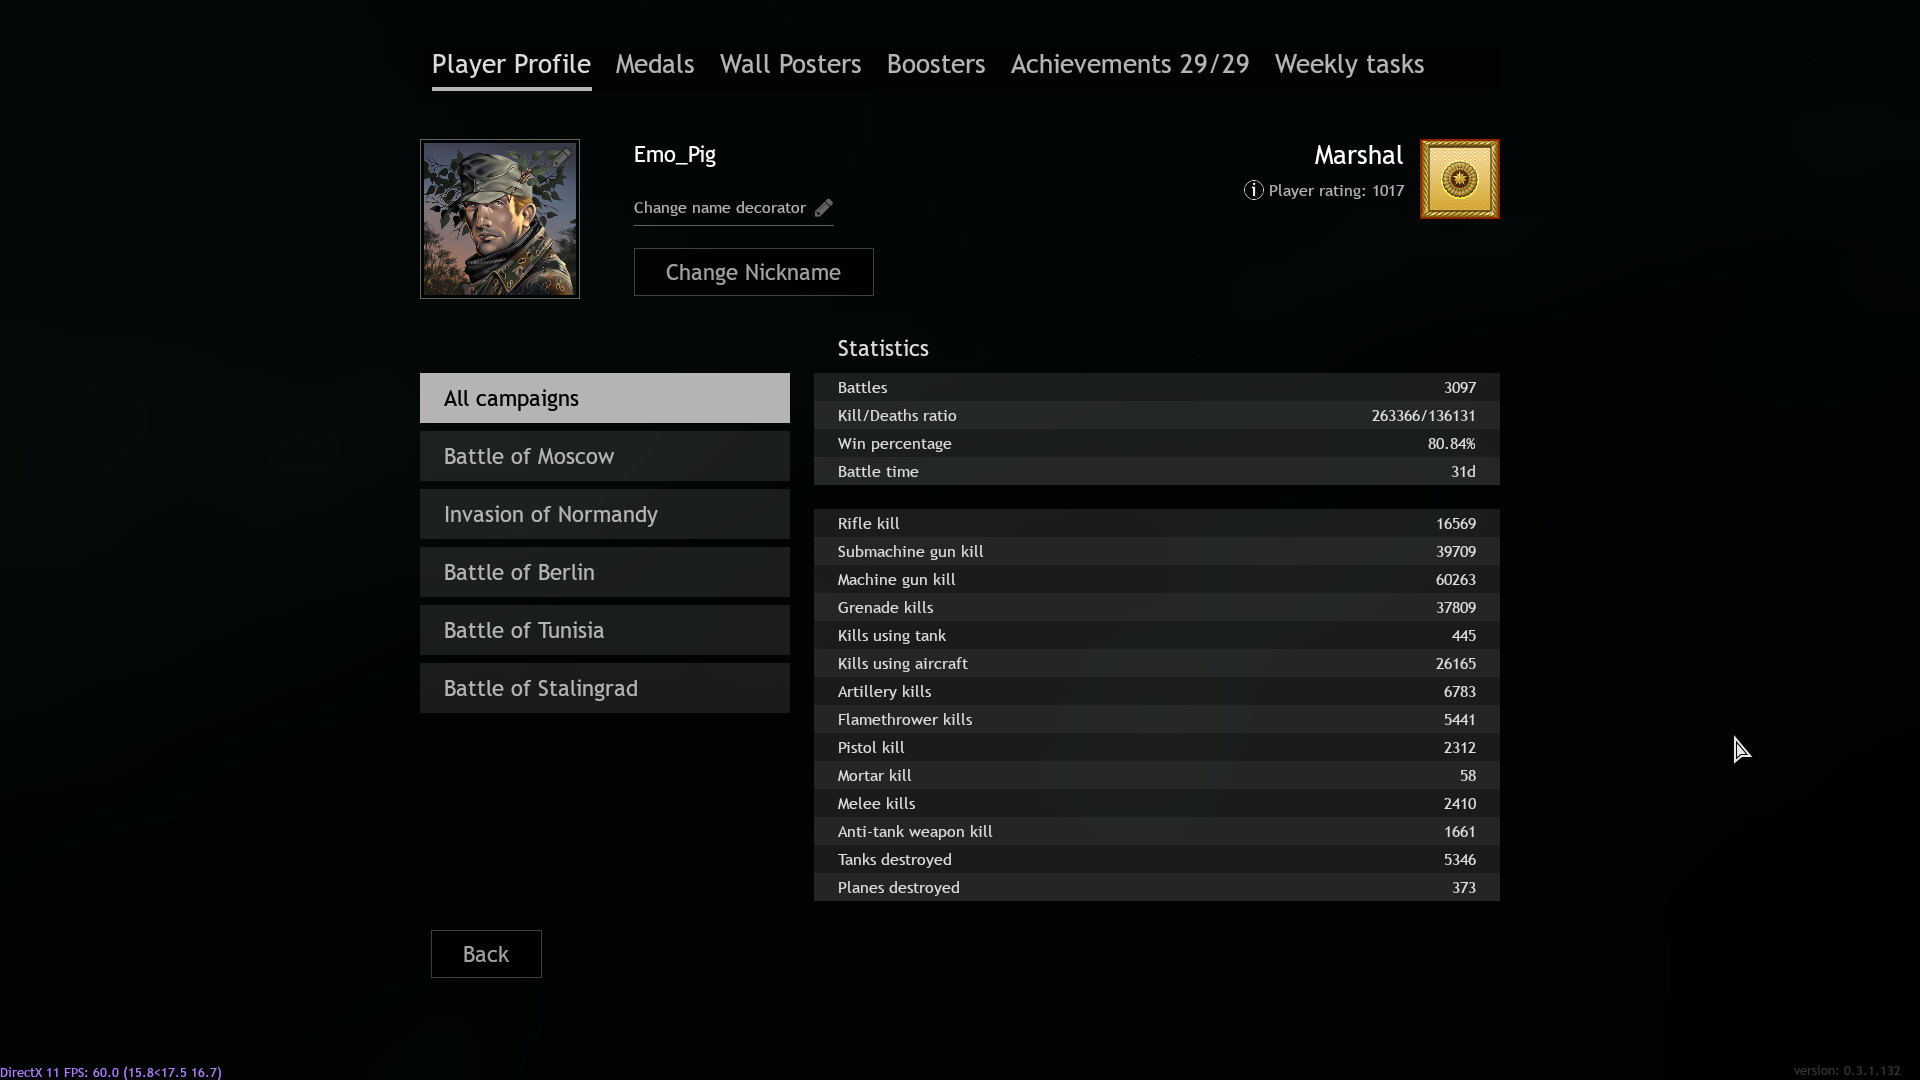
Task: Open the Weekly tasks tab
Action: [x=1349, y=64]
